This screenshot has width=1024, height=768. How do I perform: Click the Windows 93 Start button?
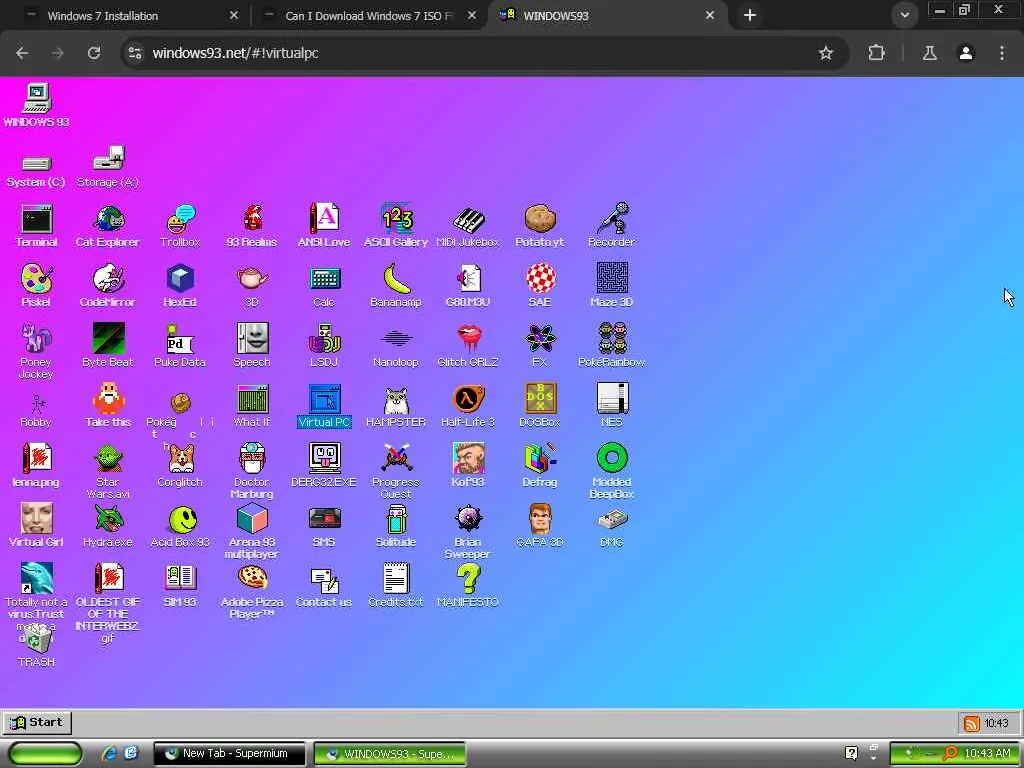pyautogui.click(x=37, y=722)
